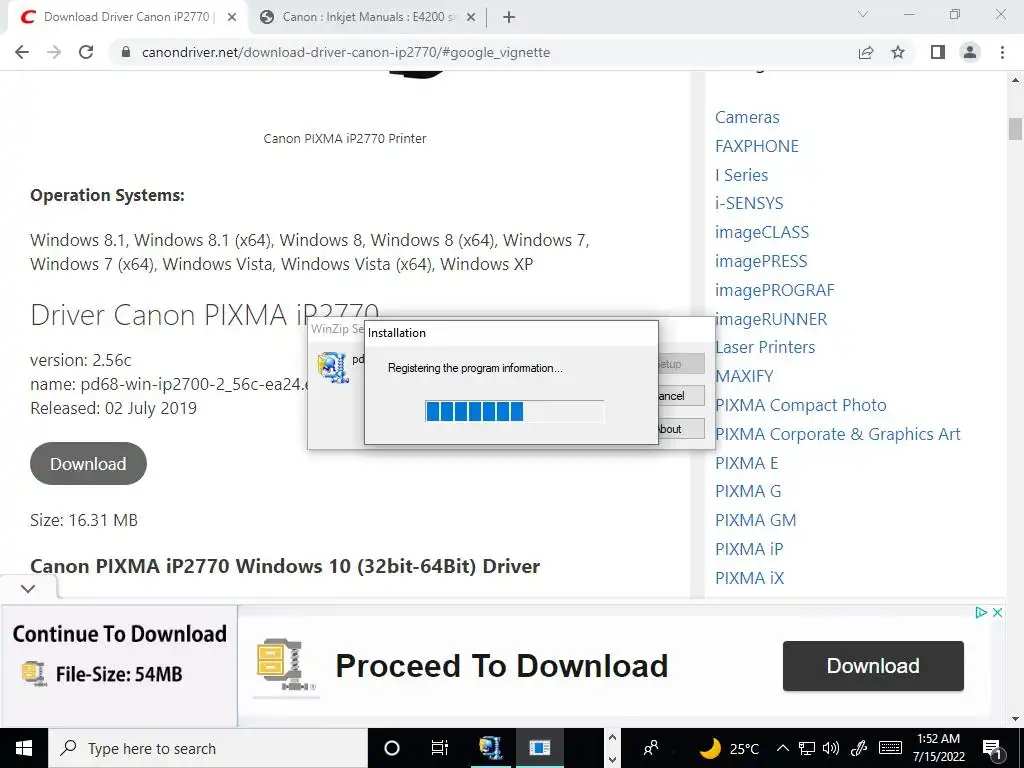Click the highlighted window icon on taskbar
This screenshot has height=768, width=1024.
pos(540,748)
